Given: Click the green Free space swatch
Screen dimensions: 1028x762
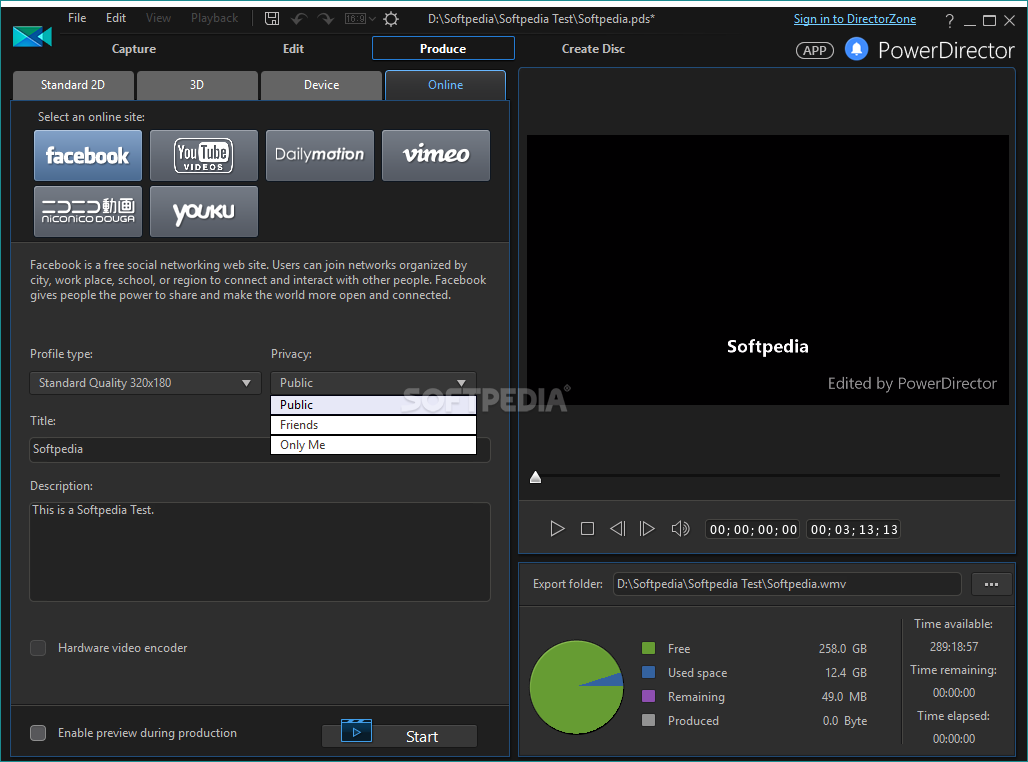Looking at the screenshot, I should point(648,648).
